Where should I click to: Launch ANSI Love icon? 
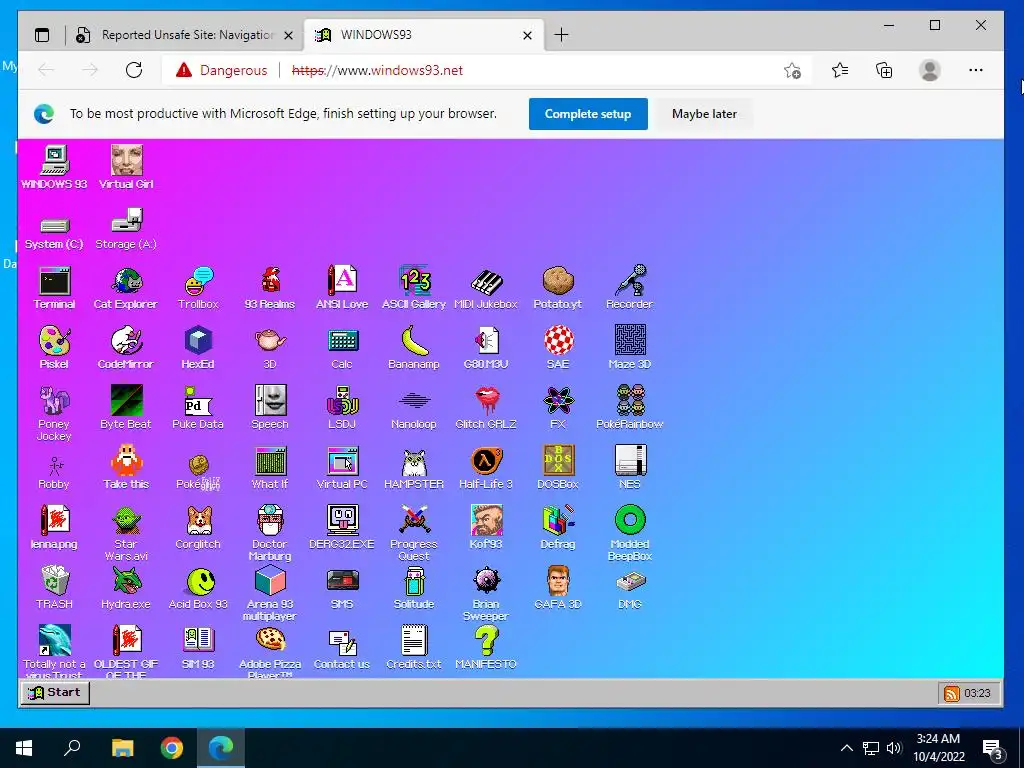(x=342, y=287)
